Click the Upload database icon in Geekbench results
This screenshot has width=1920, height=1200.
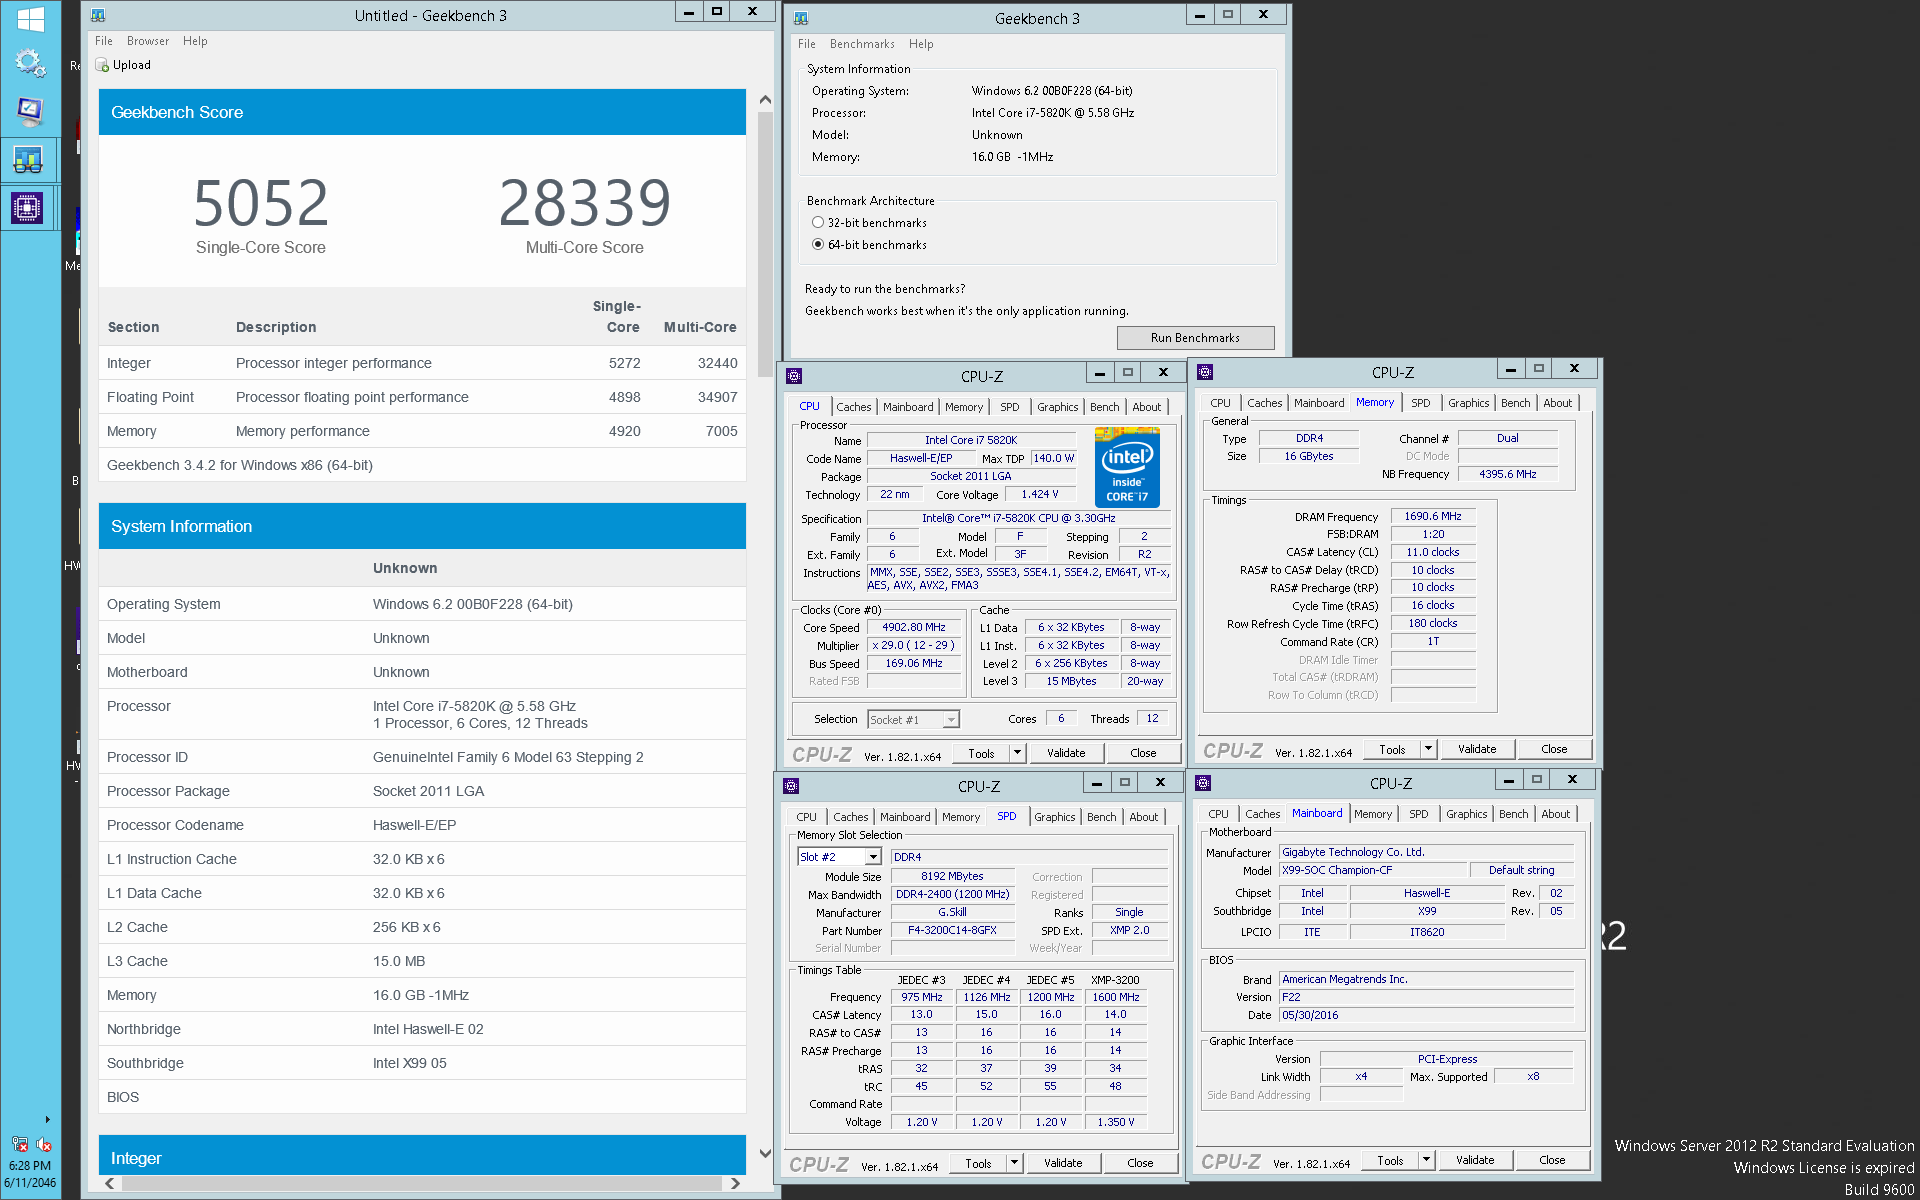pos(102,65)
